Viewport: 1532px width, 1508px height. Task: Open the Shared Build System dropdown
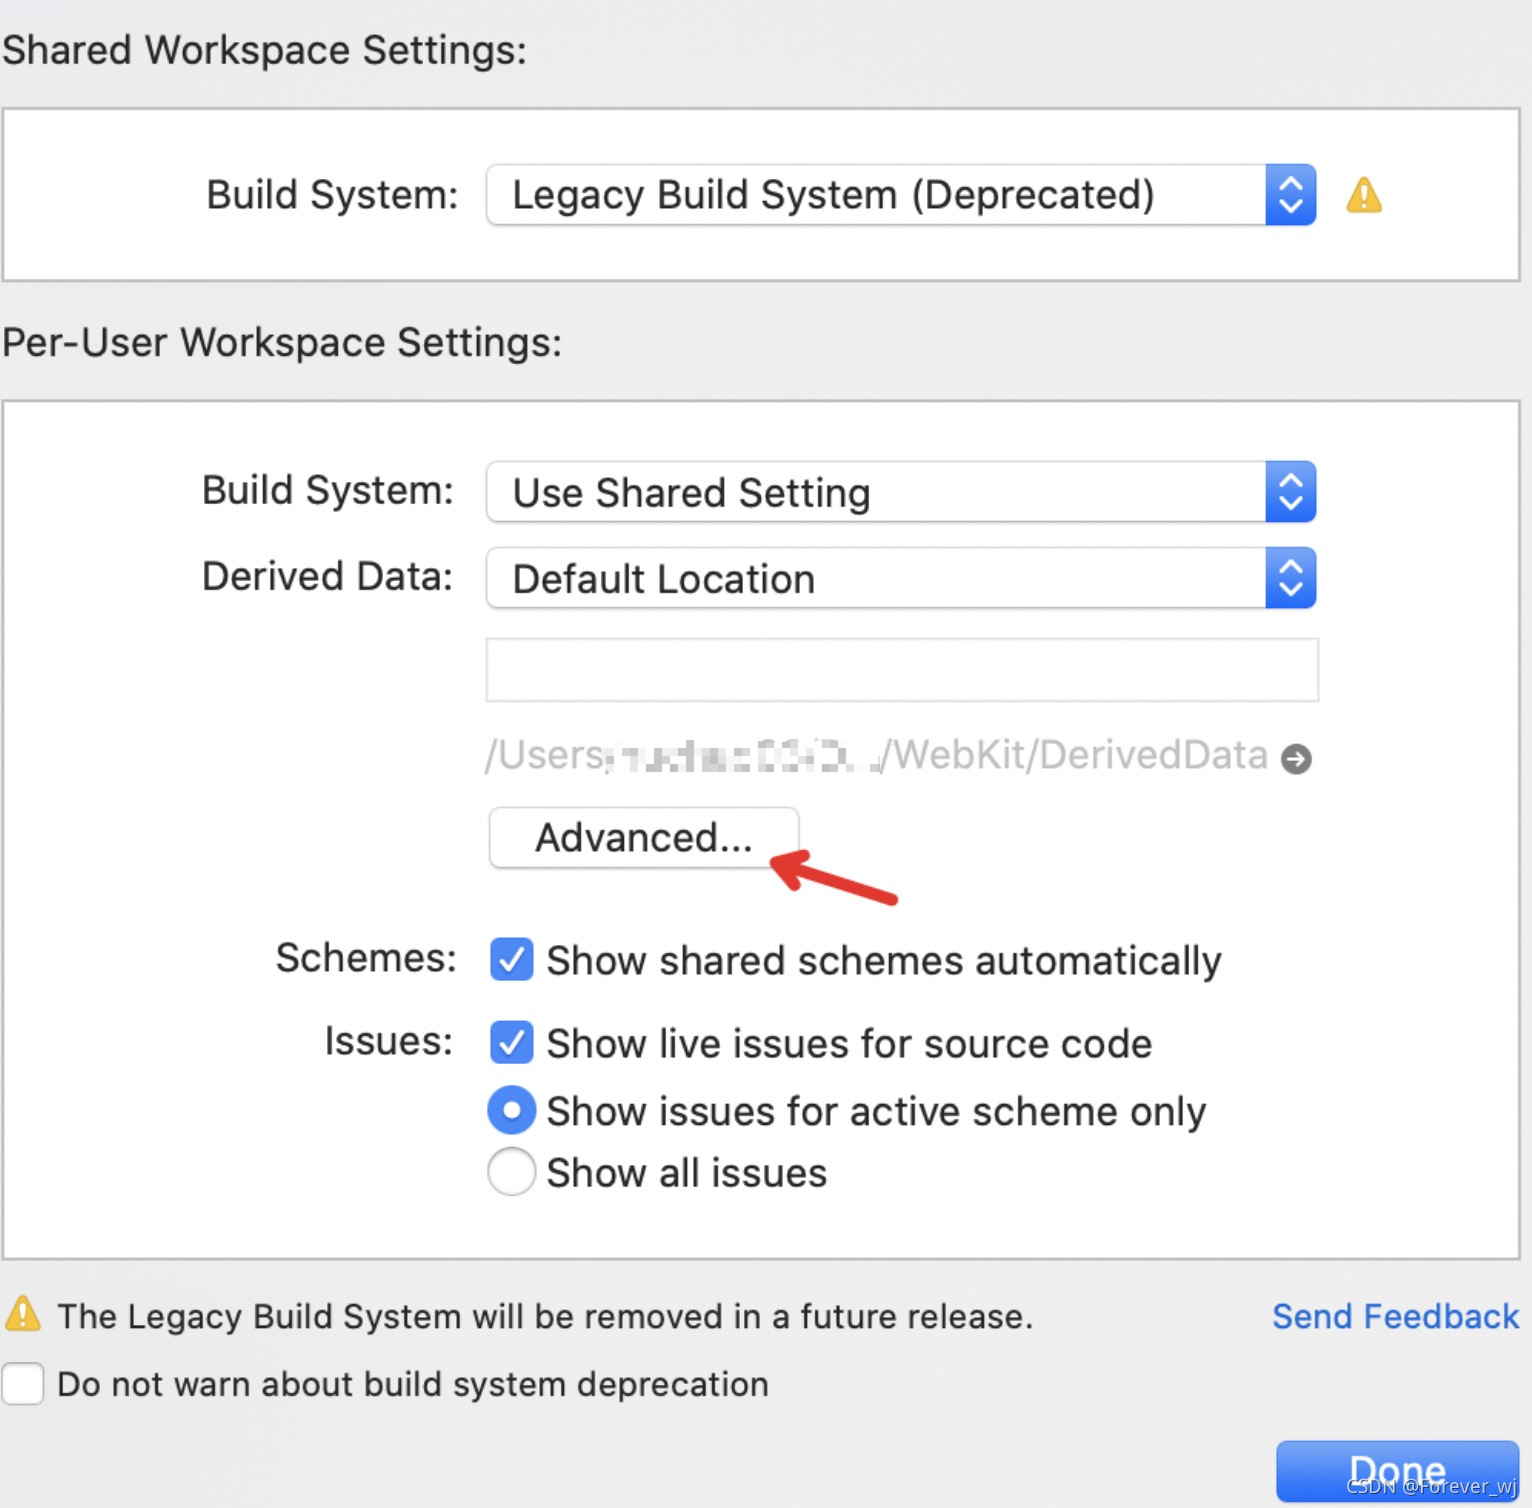pyautogui.click(x=900, y=195)
